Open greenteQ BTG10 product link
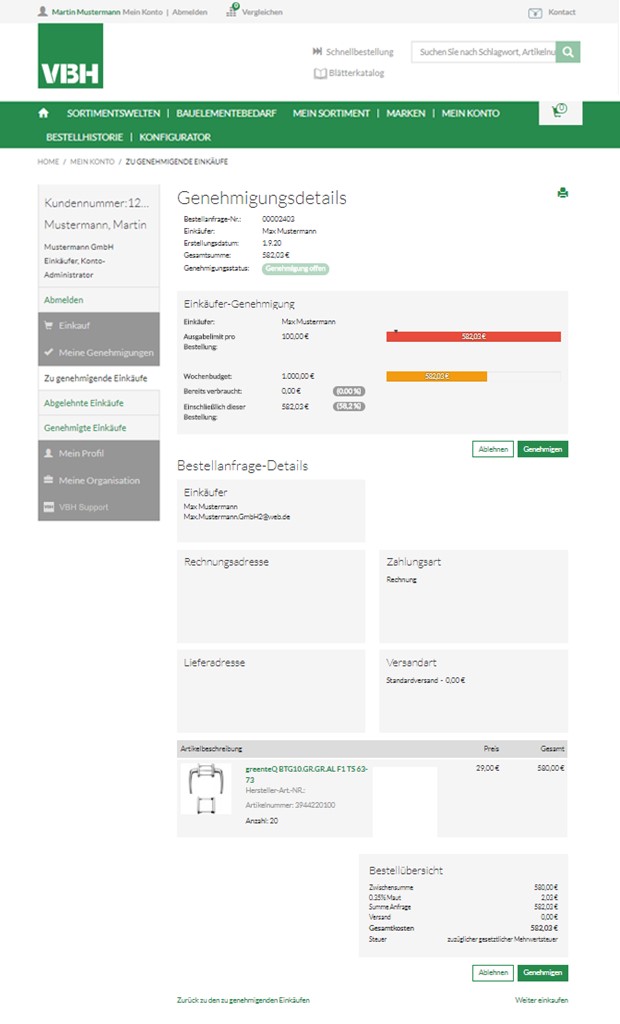 [x=306, y=774]
